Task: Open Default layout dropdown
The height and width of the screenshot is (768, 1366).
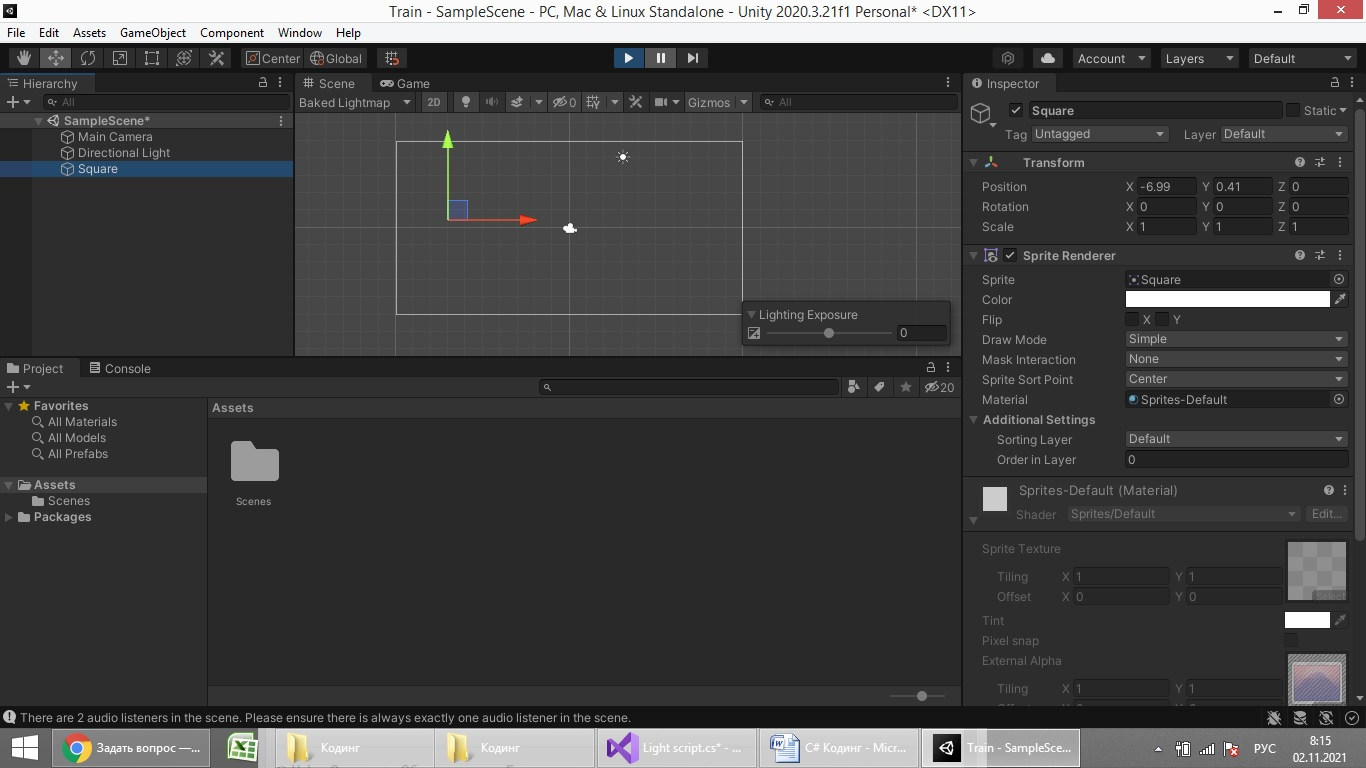Action: (x=1303, y=58)
